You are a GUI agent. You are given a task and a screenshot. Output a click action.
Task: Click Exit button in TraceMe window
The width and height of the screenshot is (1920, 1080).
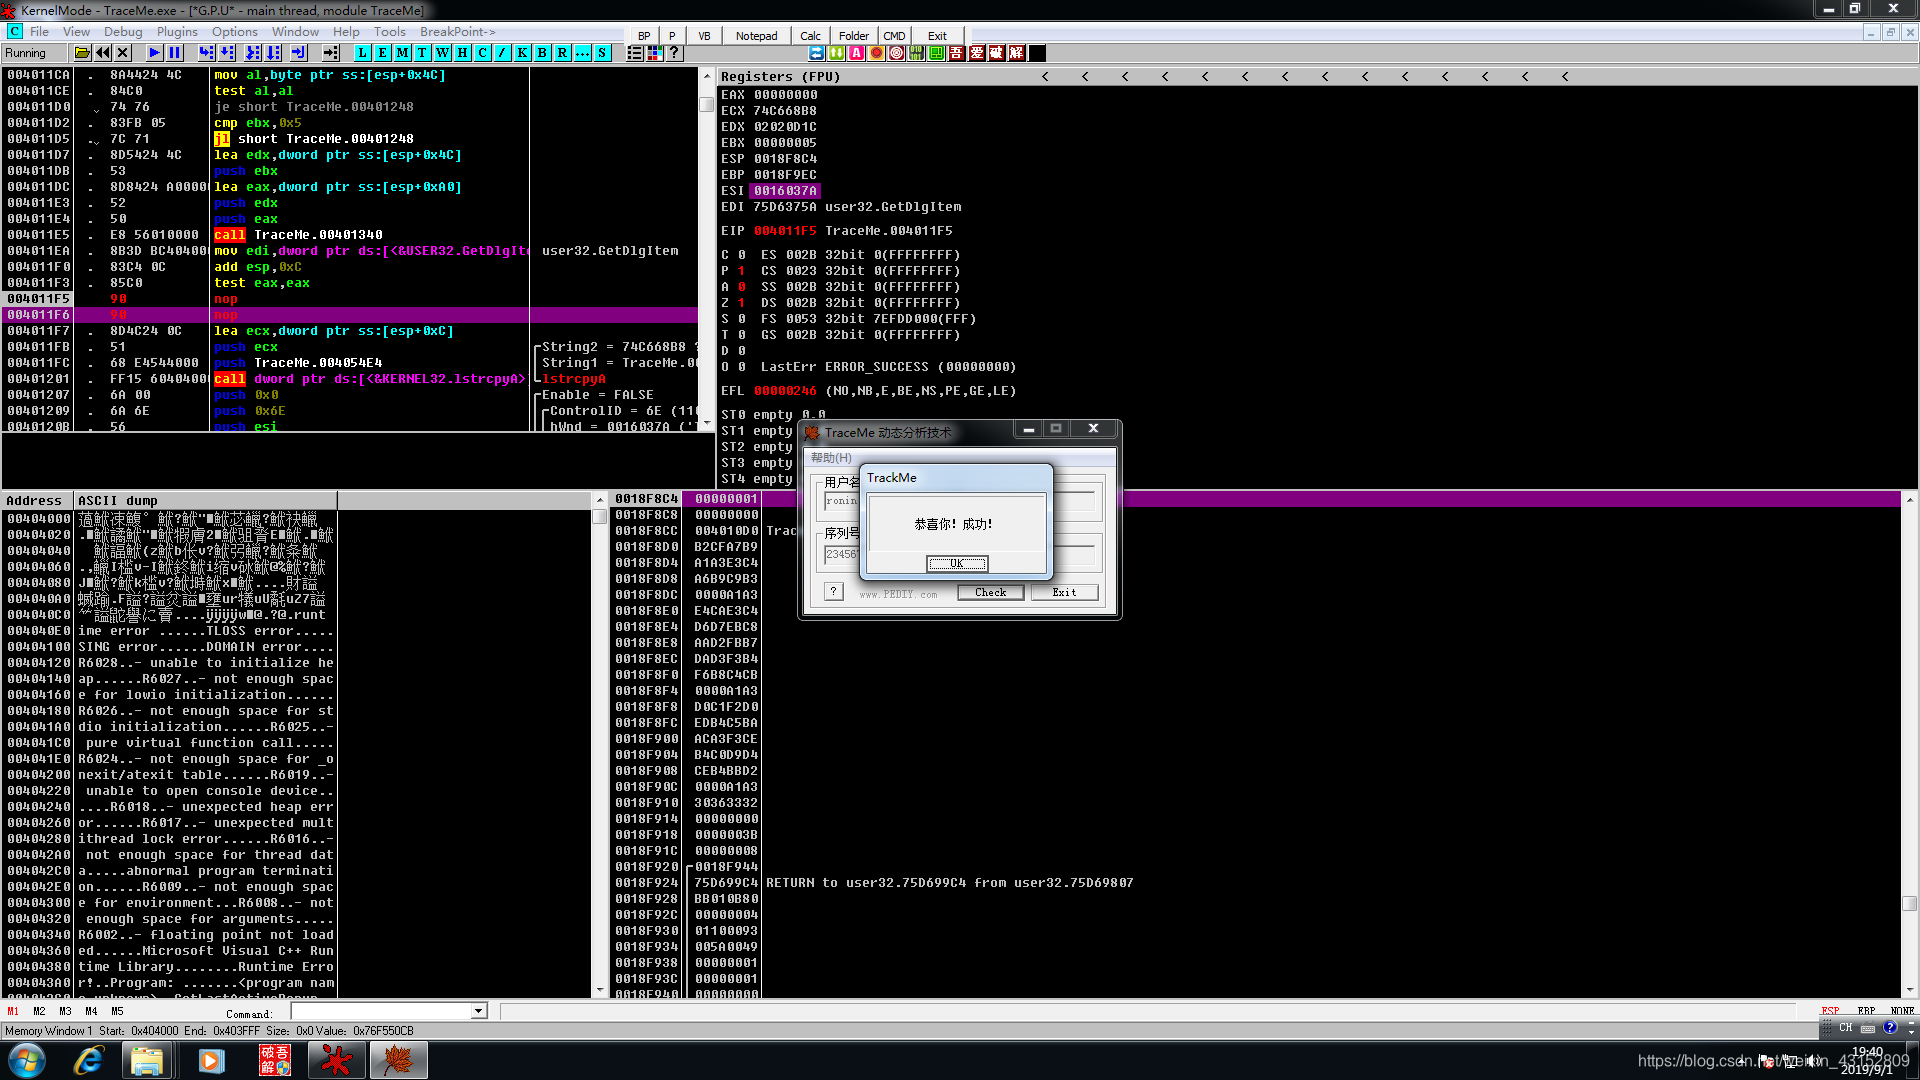click(1064, 593)
